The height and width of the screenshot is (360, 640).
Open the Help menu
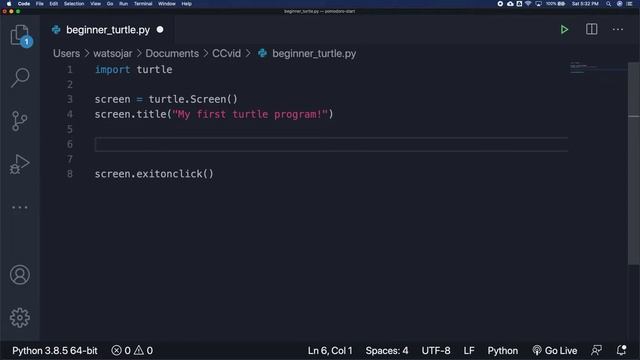(187, 4)
